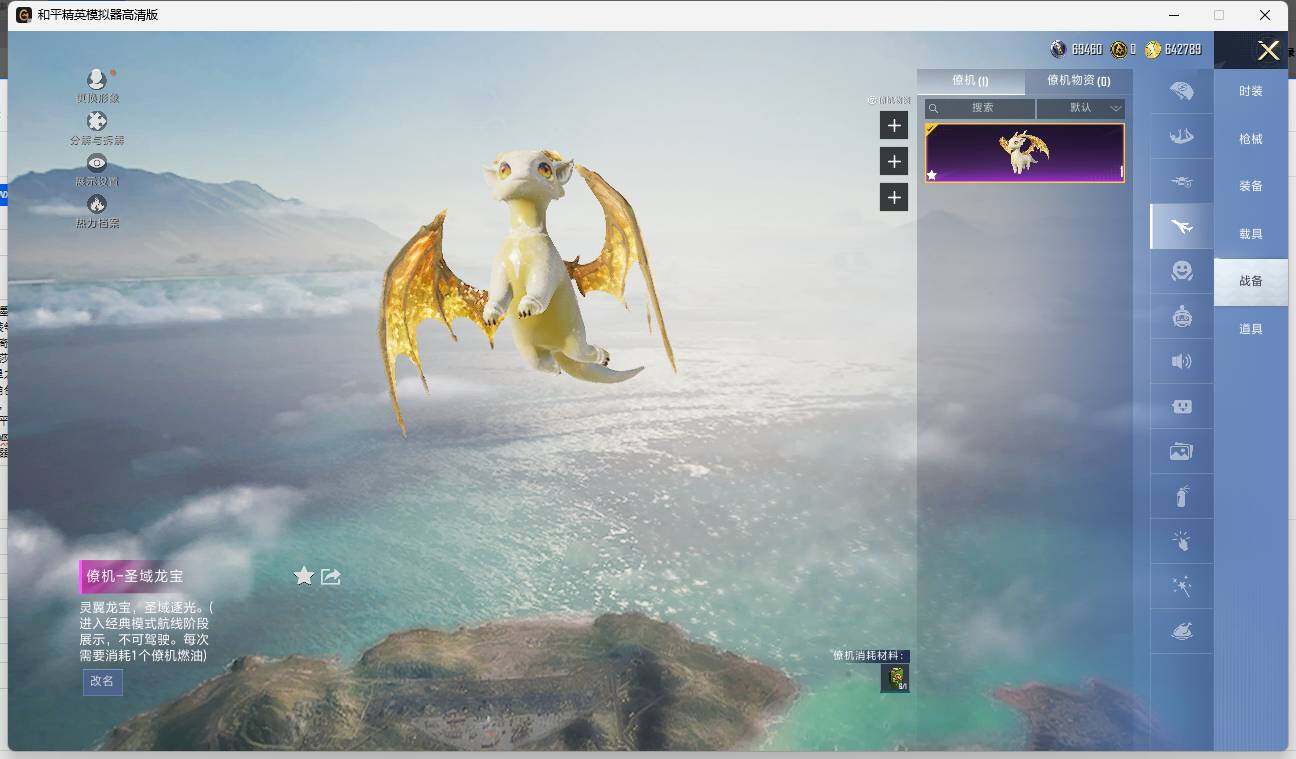Click the wingman fuel material icon
This screenshot has width=1296, height=759.
pos(894,678)
